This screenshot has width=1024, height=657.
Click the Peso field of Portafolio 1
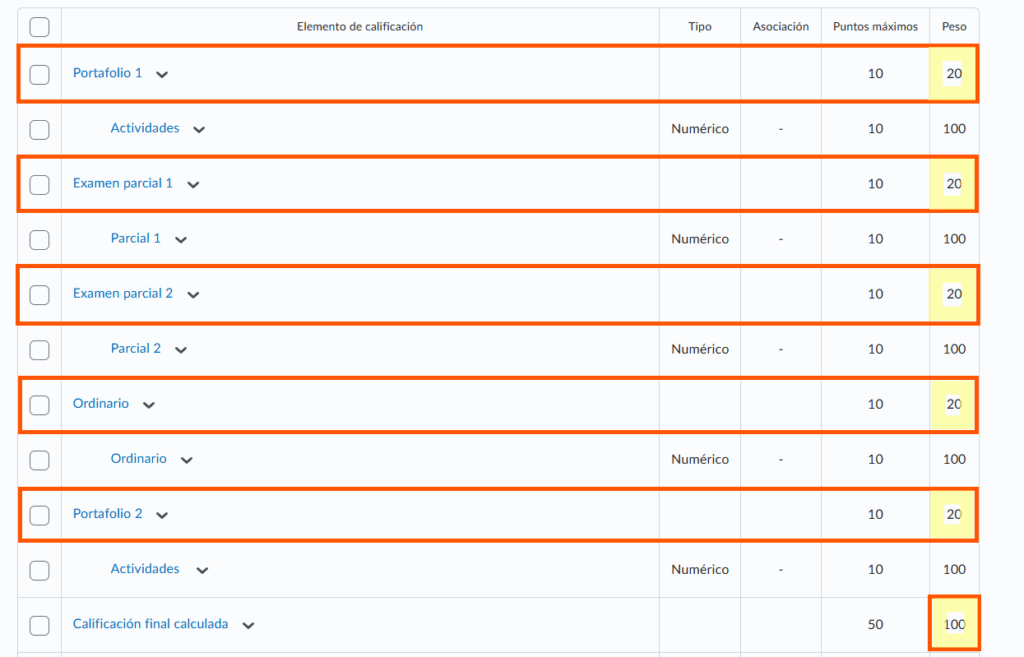tap(954, 74)
